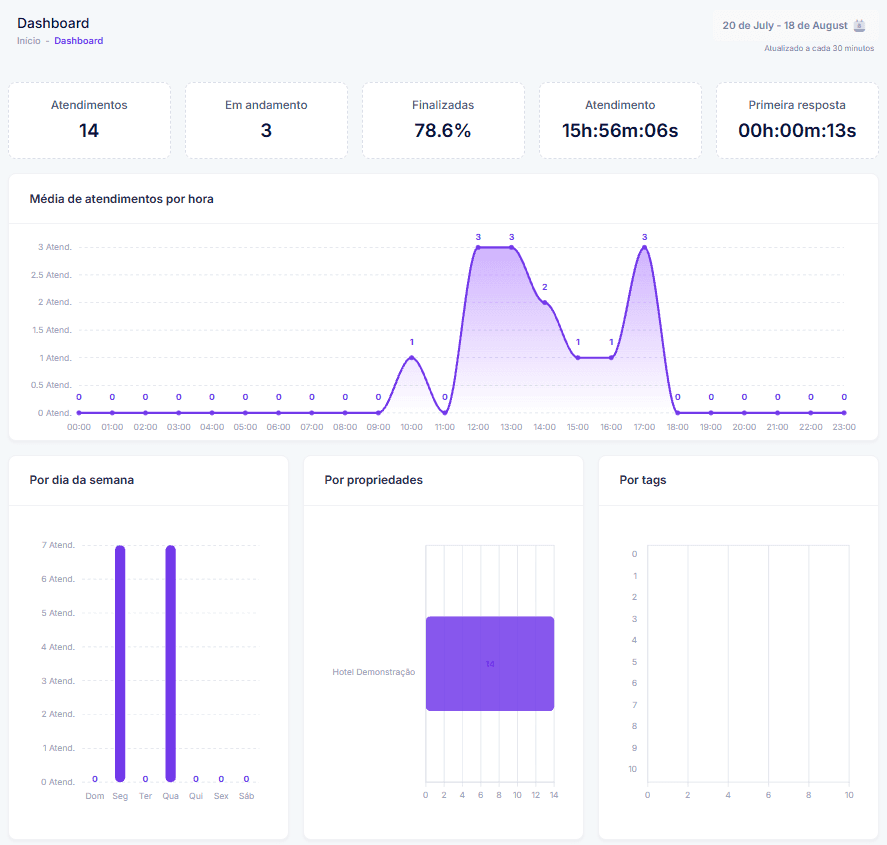Click the Seg bar in weekday chart

tap(120, 663)
